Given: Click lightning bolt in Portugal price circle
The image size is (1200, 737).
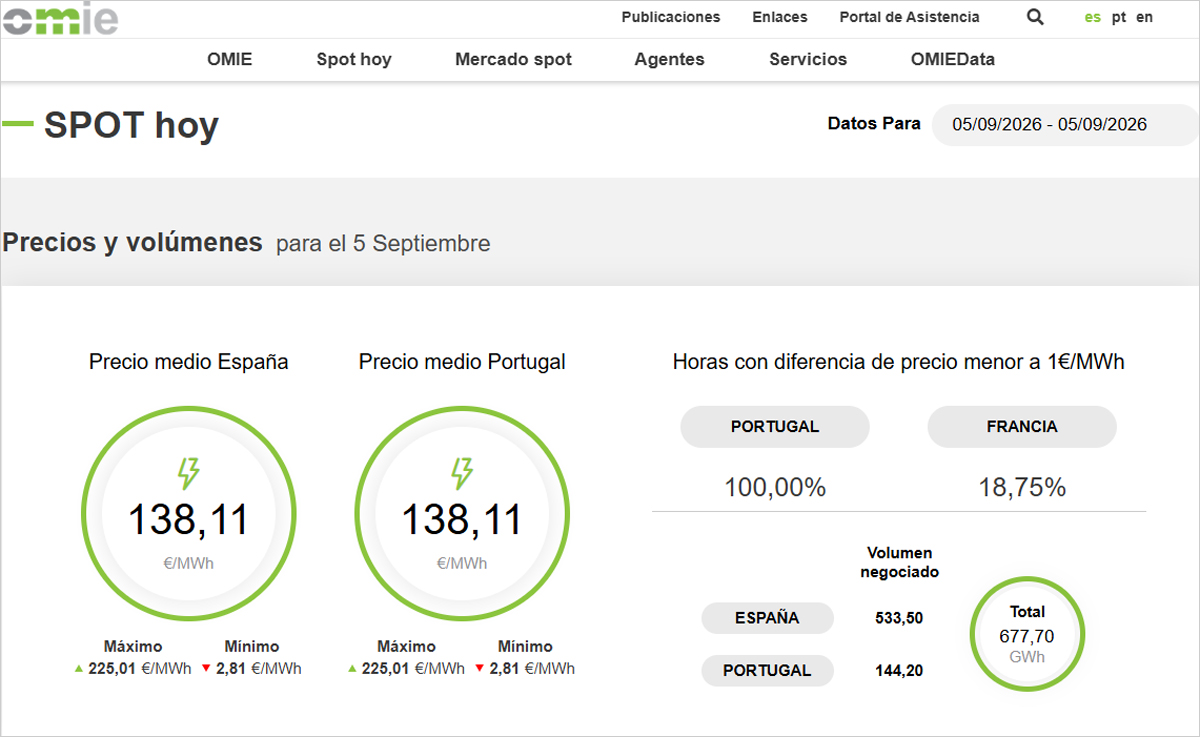Looking at the screenshot, I should click(x=462, y=474).
